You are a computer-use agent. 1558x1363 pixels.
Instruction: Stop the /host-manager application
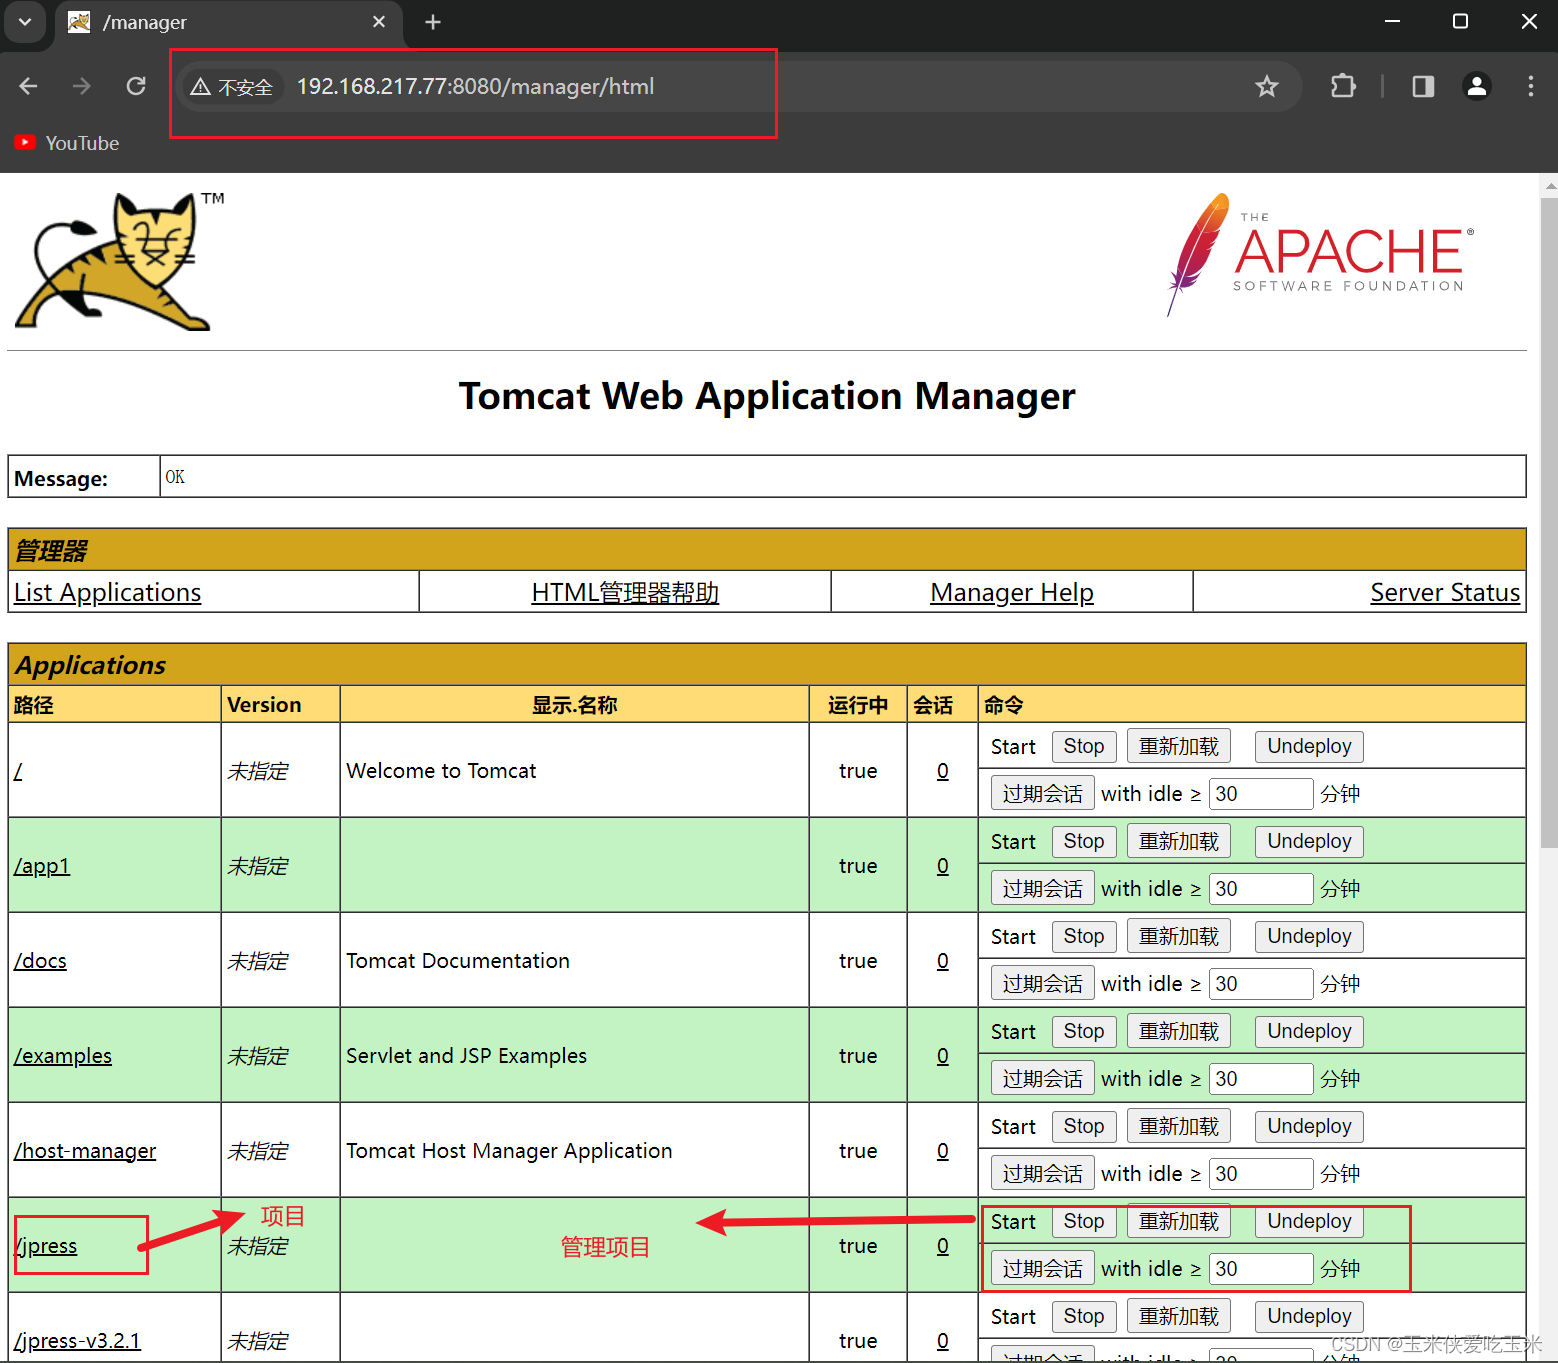1084,1126
